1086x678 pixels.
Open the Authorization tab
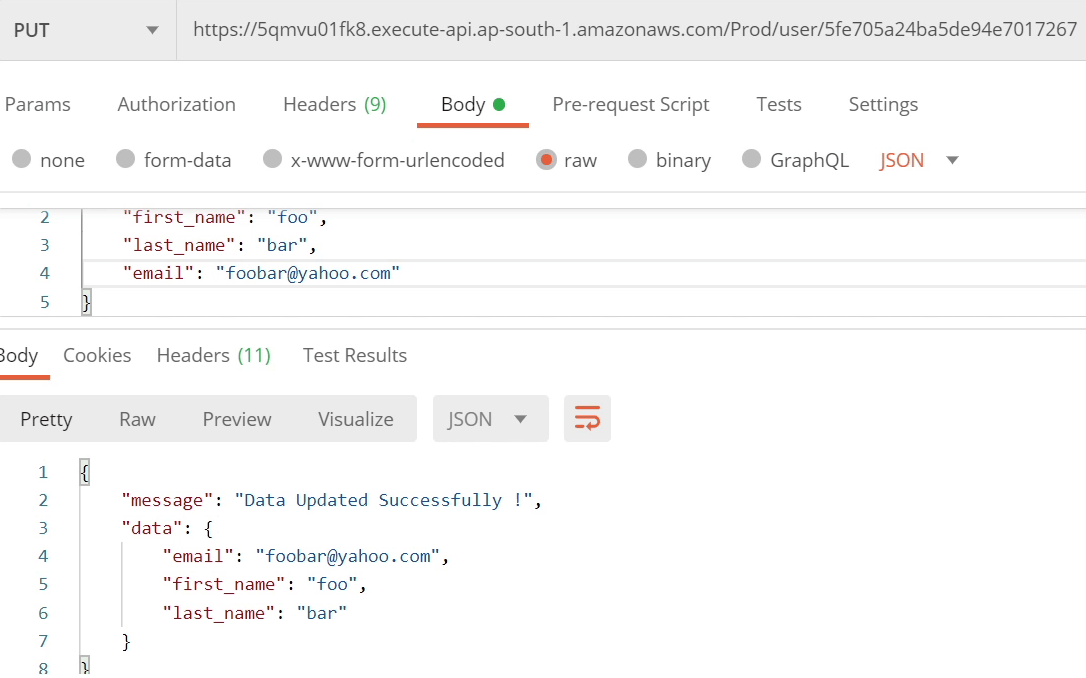coord(176,104)
